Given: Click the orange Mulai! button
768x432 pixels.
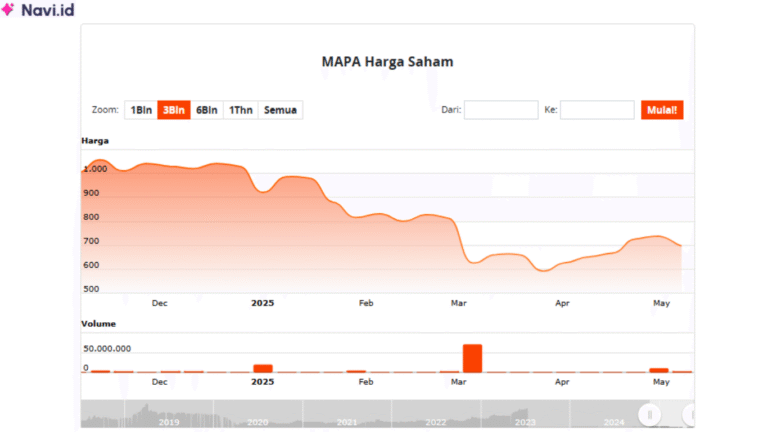Looking at the screenshot, I should coord(662,110).
